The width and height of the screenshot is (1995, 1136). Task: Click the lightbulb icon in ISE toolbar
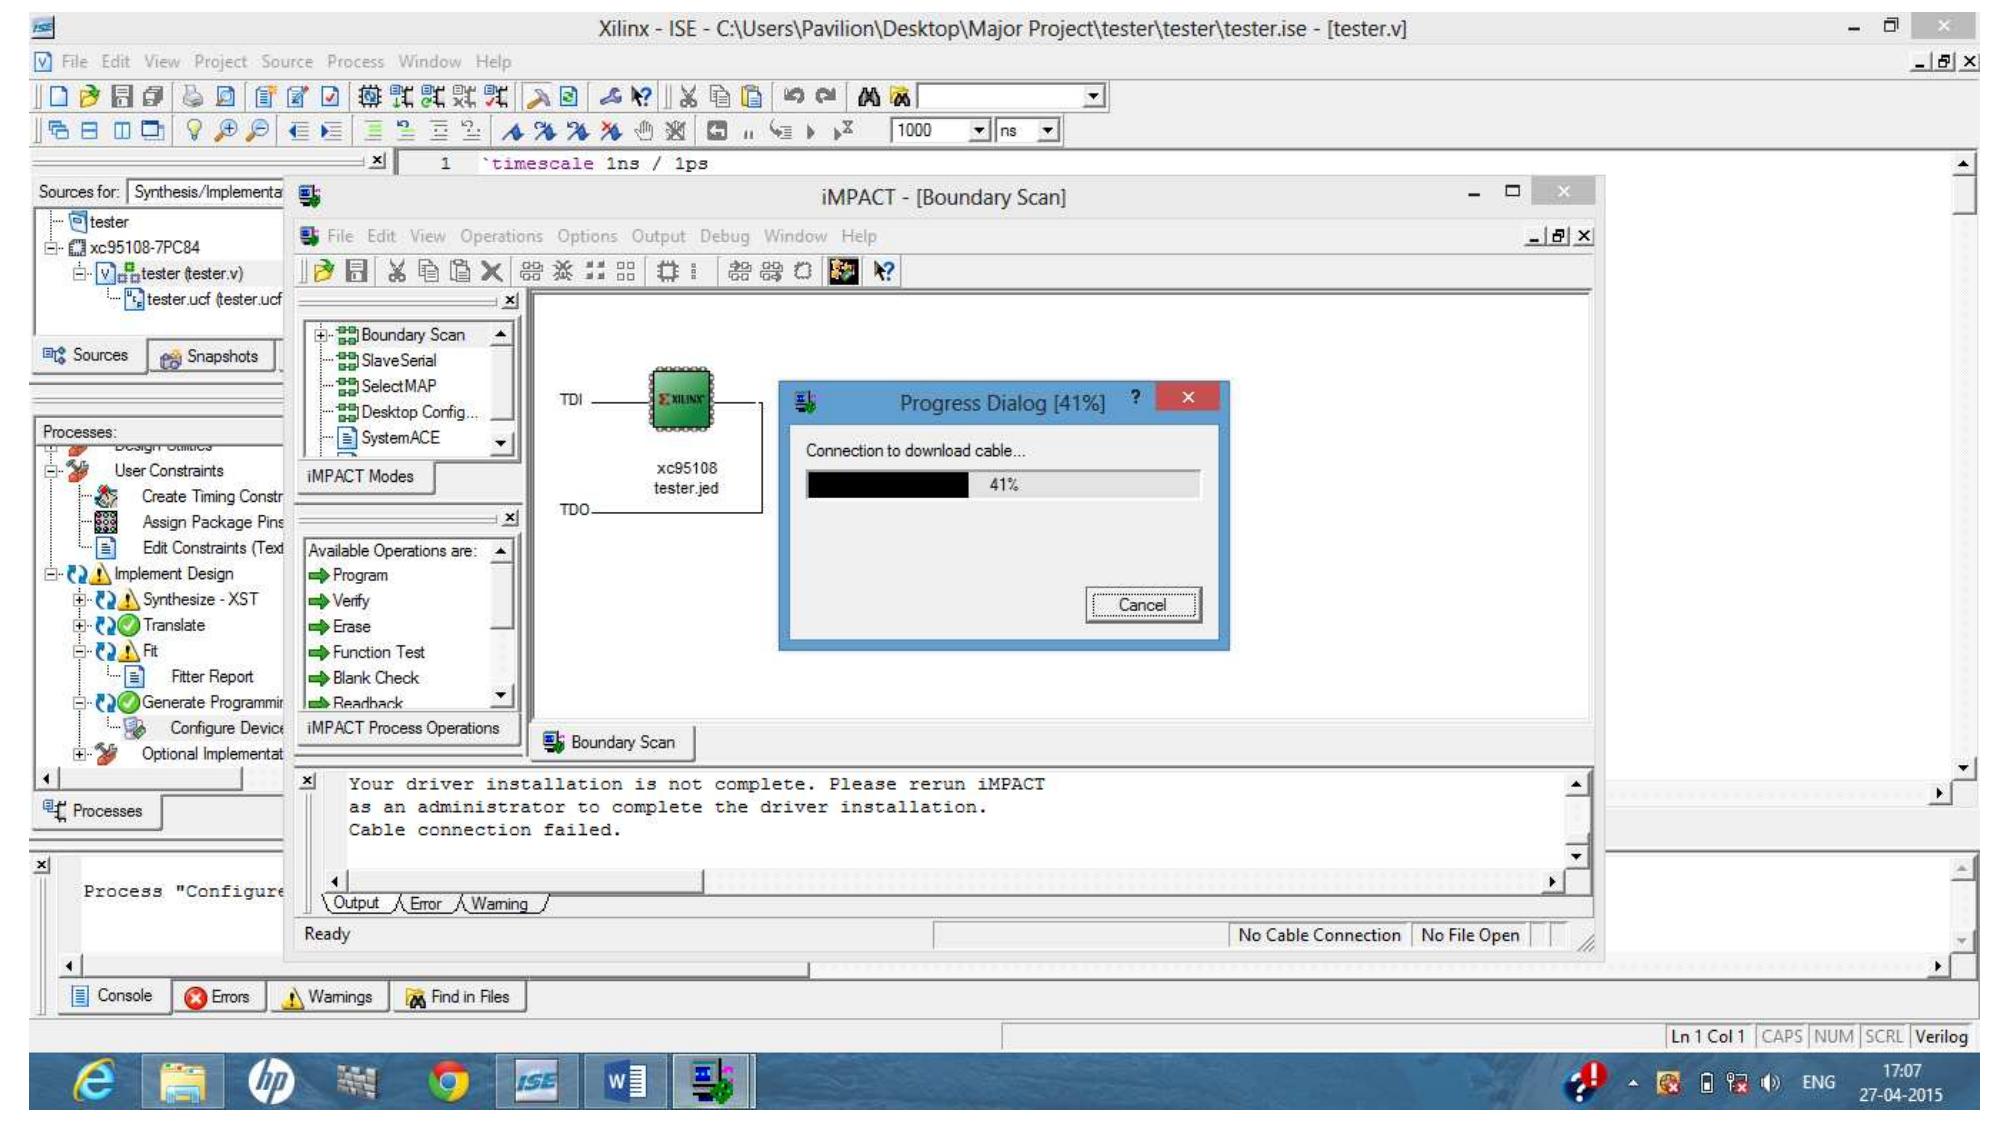coord(194,130)
